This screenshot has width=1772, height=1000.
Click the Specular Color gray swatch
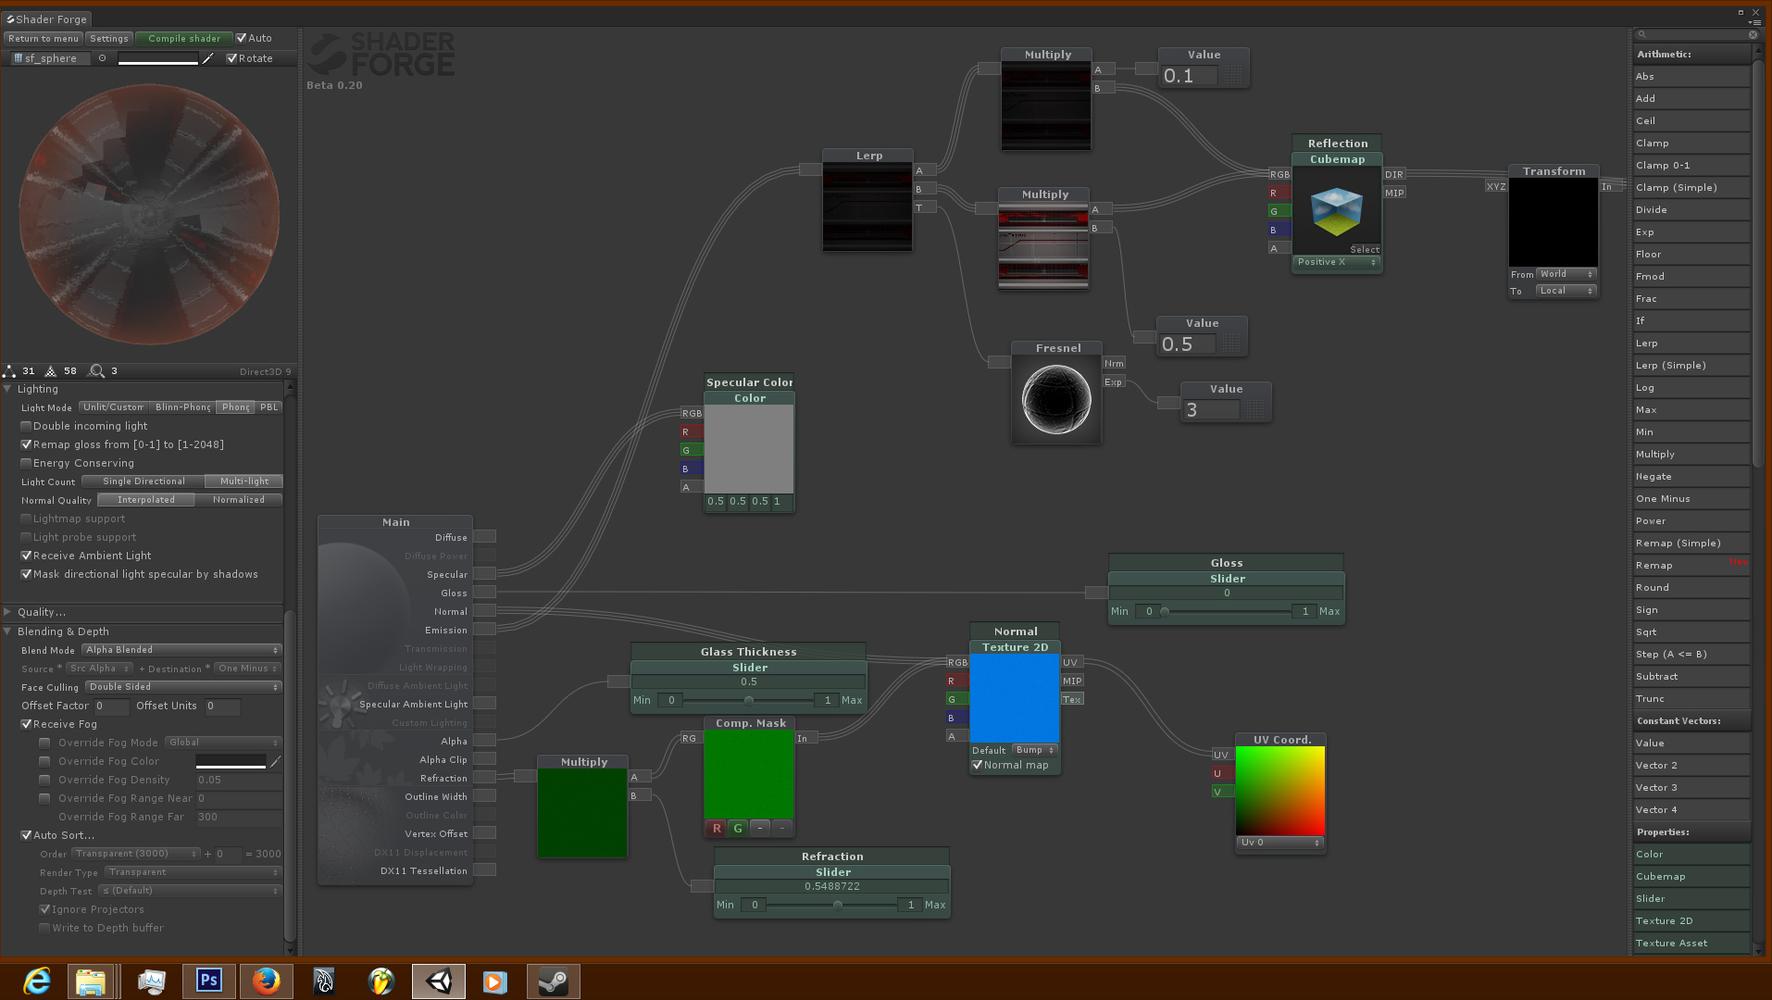(749, 449)
